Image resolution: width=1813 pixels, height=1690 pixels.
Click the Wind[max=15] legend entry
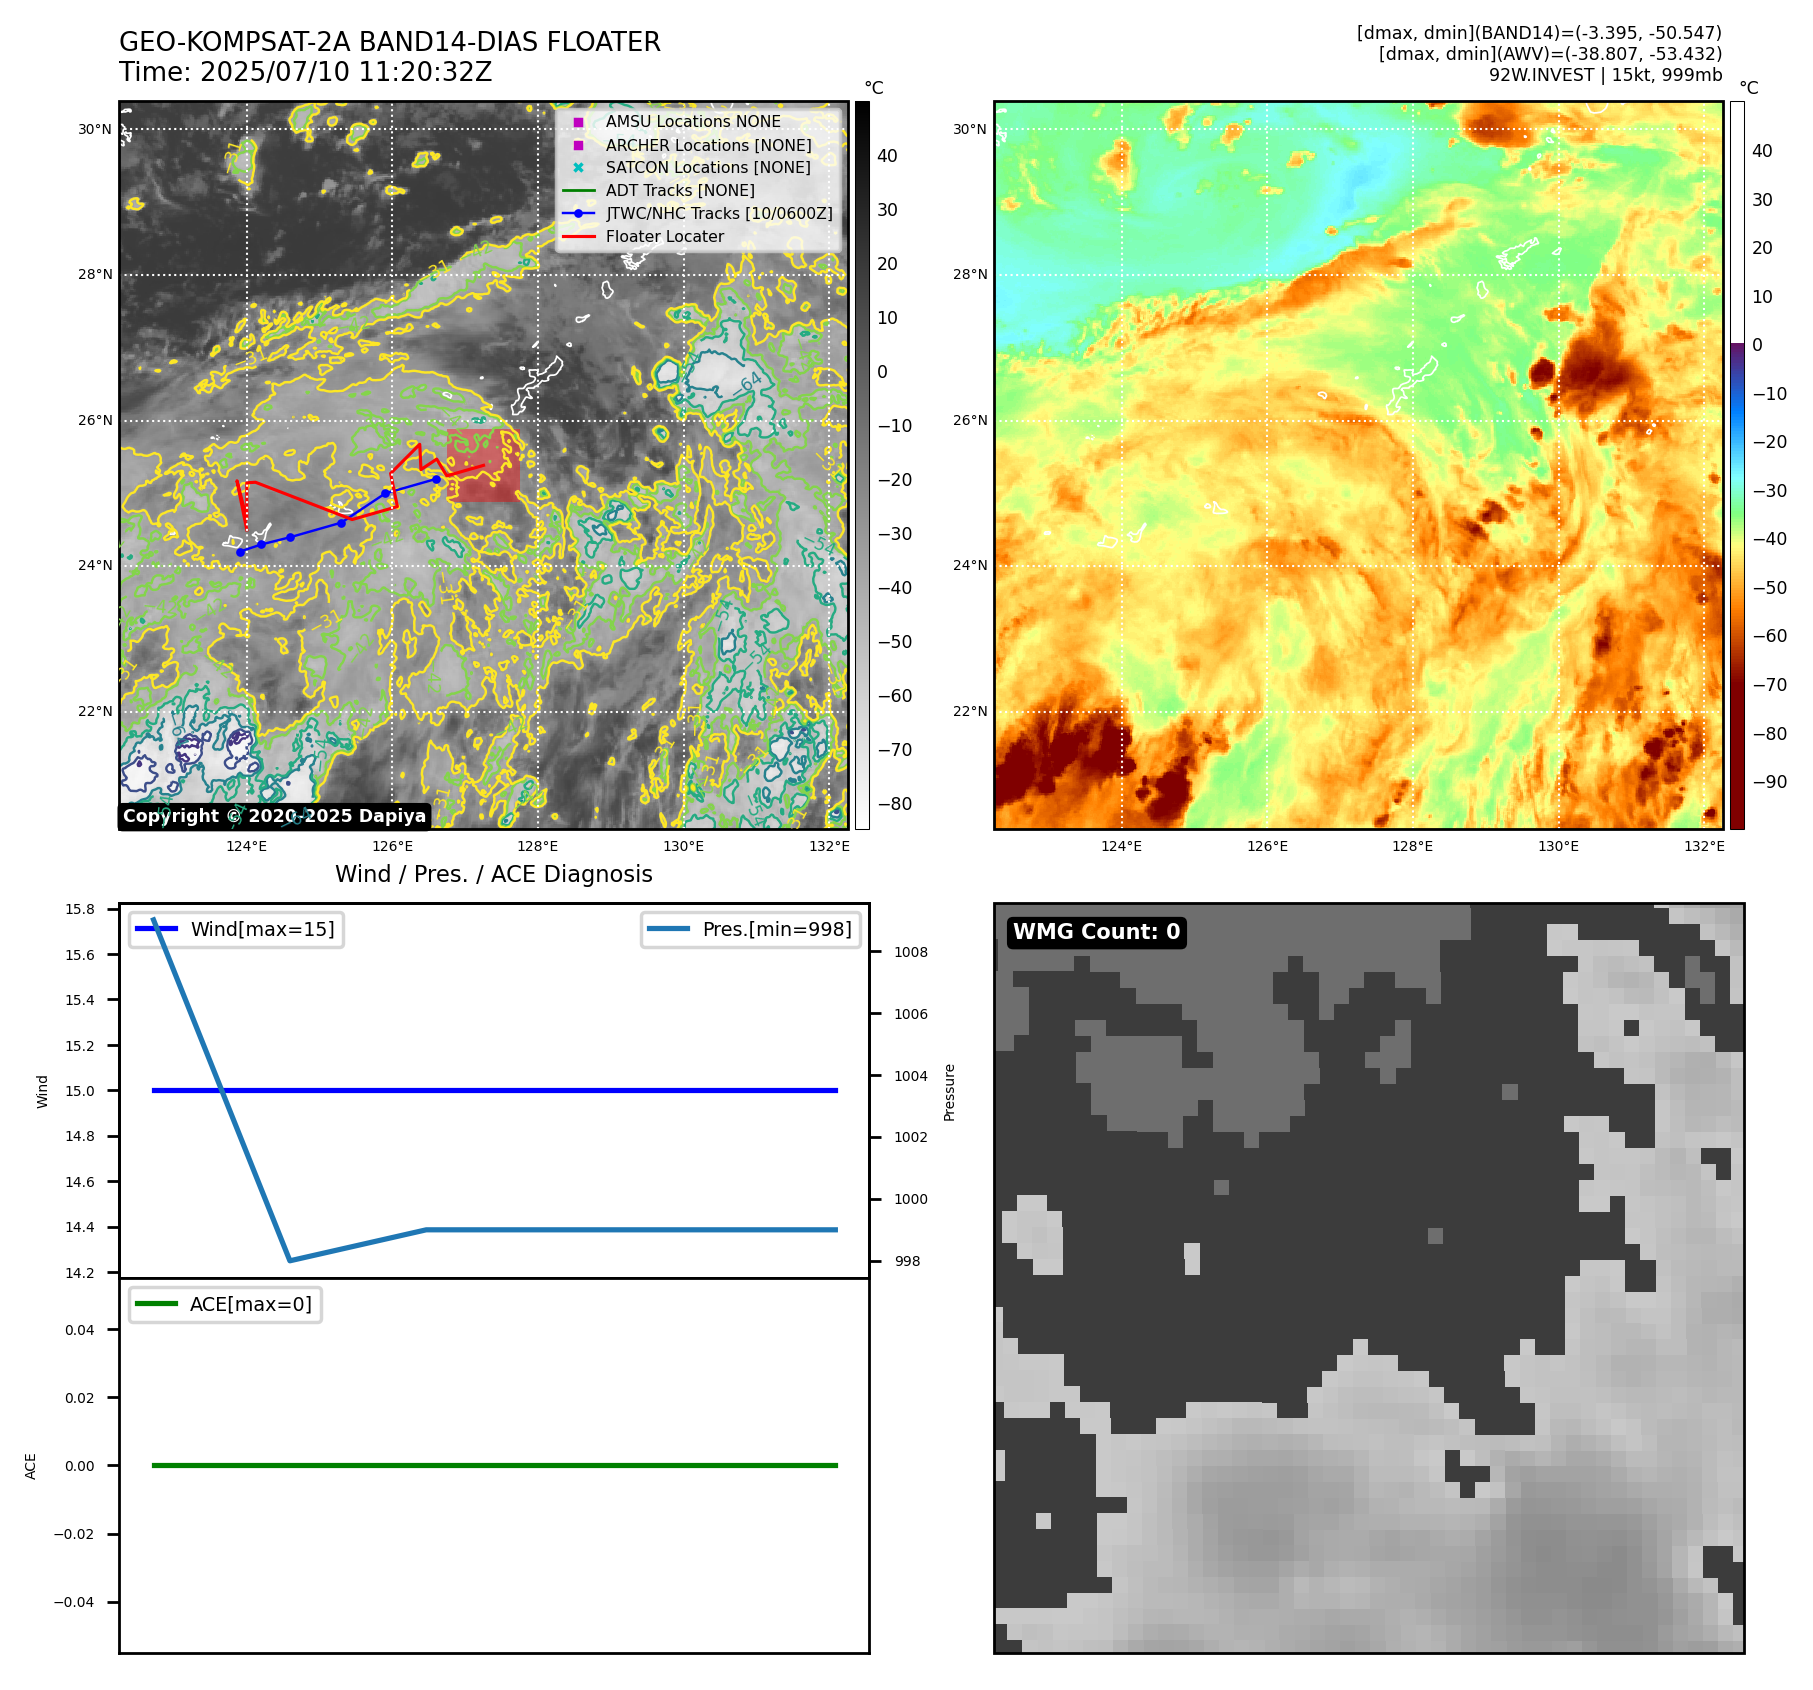pos(237,929)
